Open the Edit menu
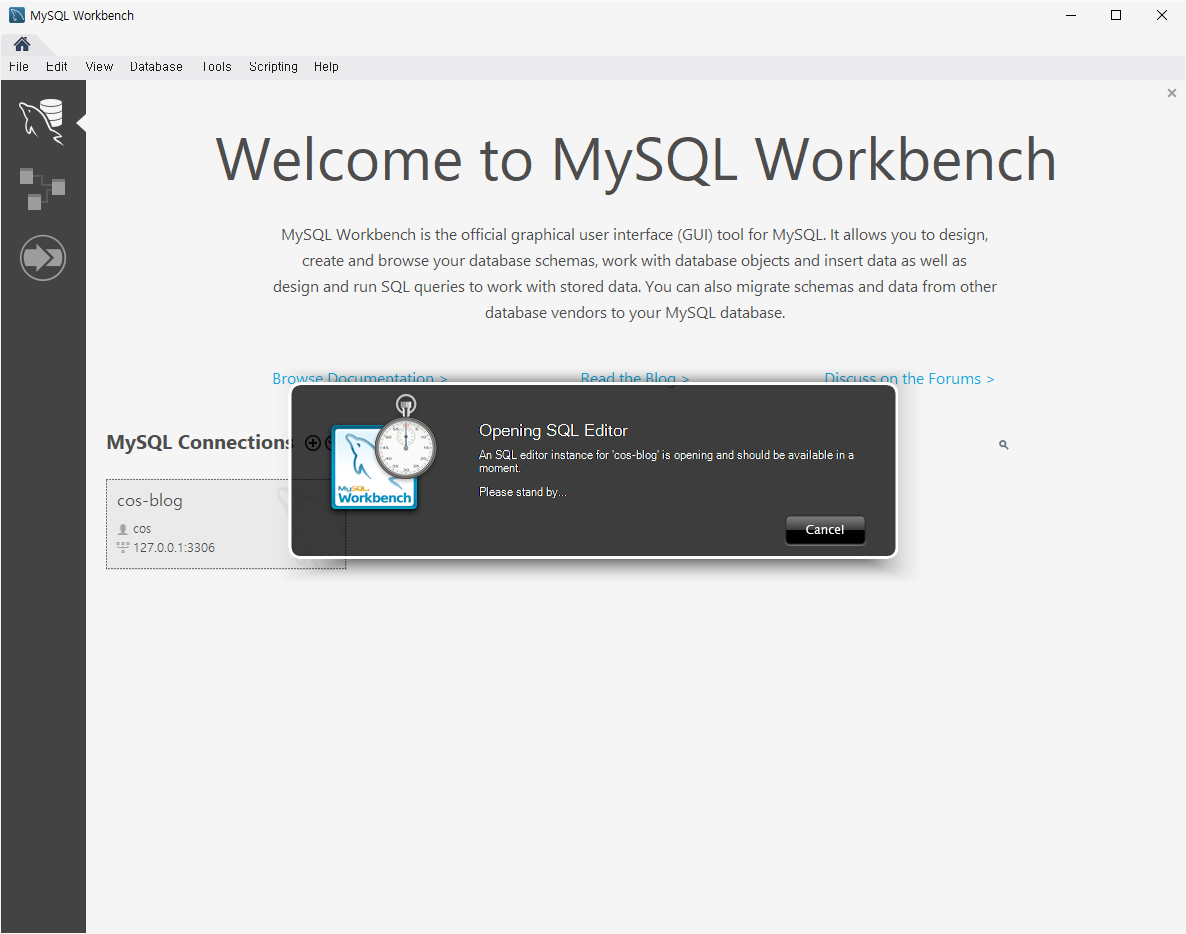Screen dimensions: 1186x934 (x=57, y=67)
